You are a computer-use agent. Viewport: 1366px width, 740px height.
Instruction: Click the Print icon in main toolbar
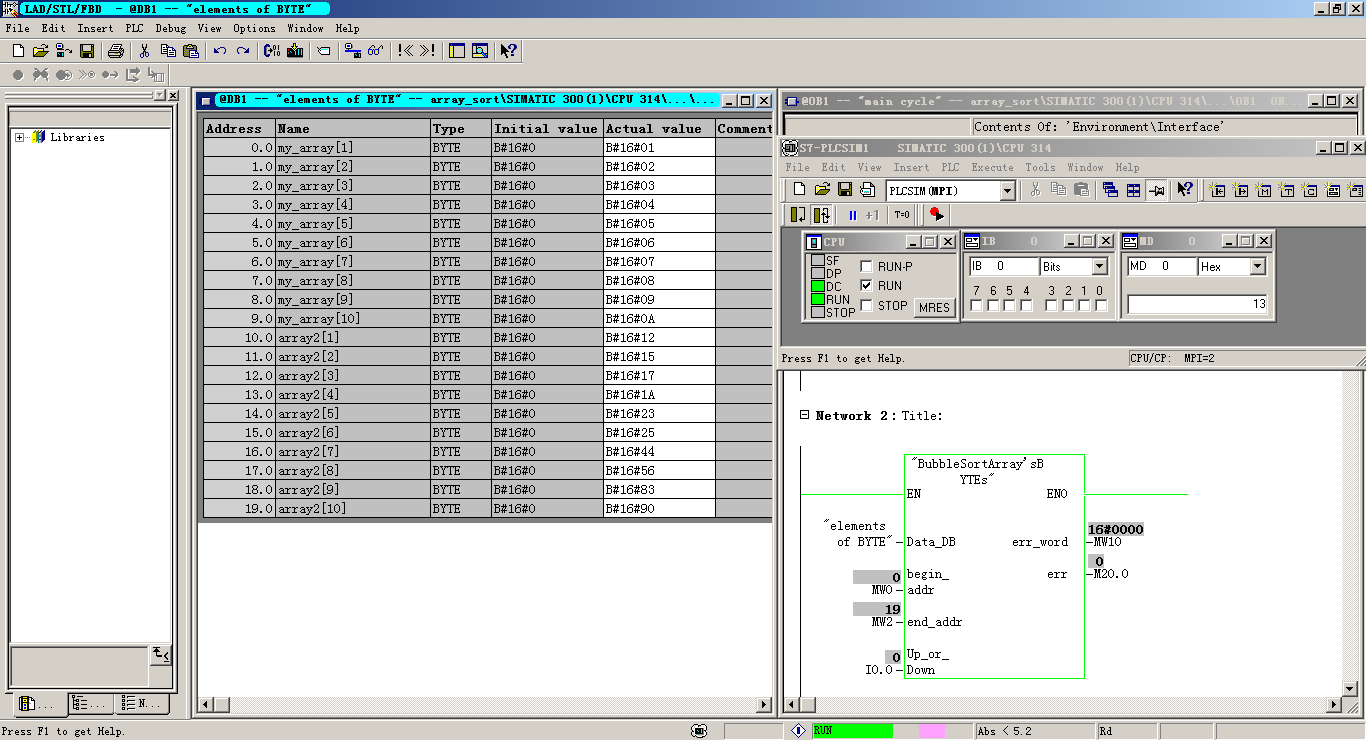(x=115, y=51)
